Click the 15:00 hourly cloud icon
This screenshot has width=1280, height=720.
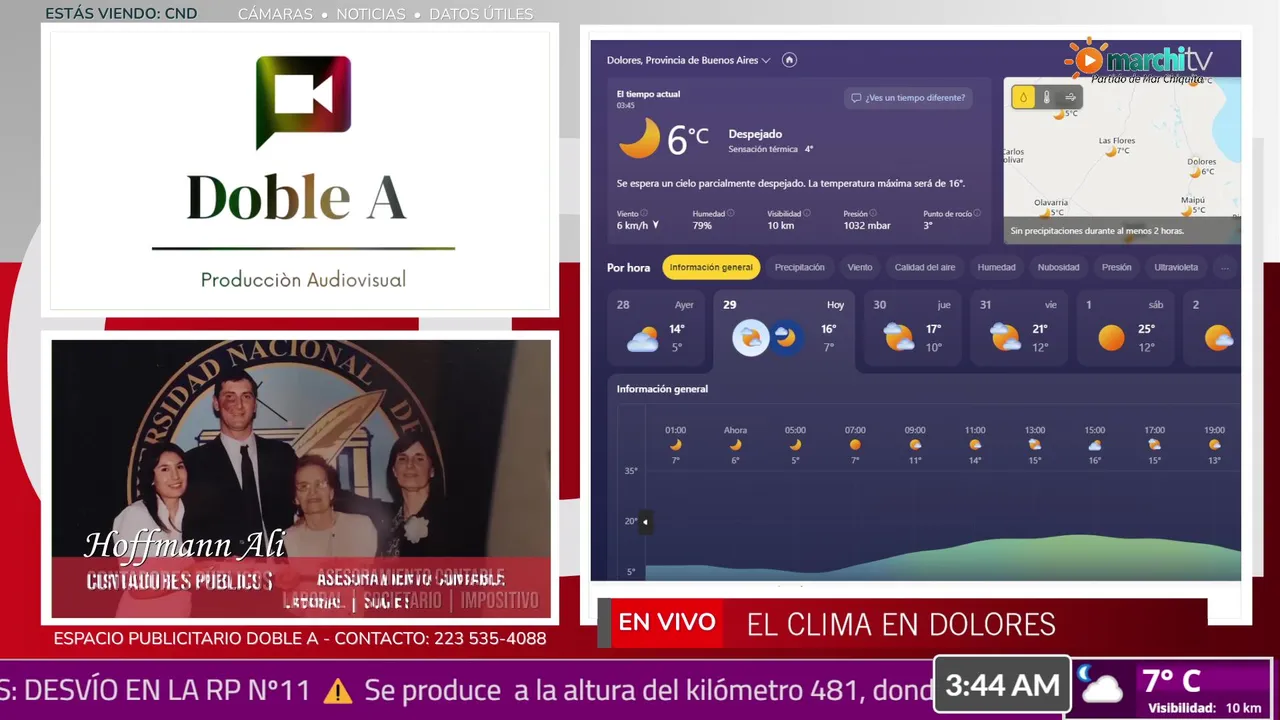1095,445
